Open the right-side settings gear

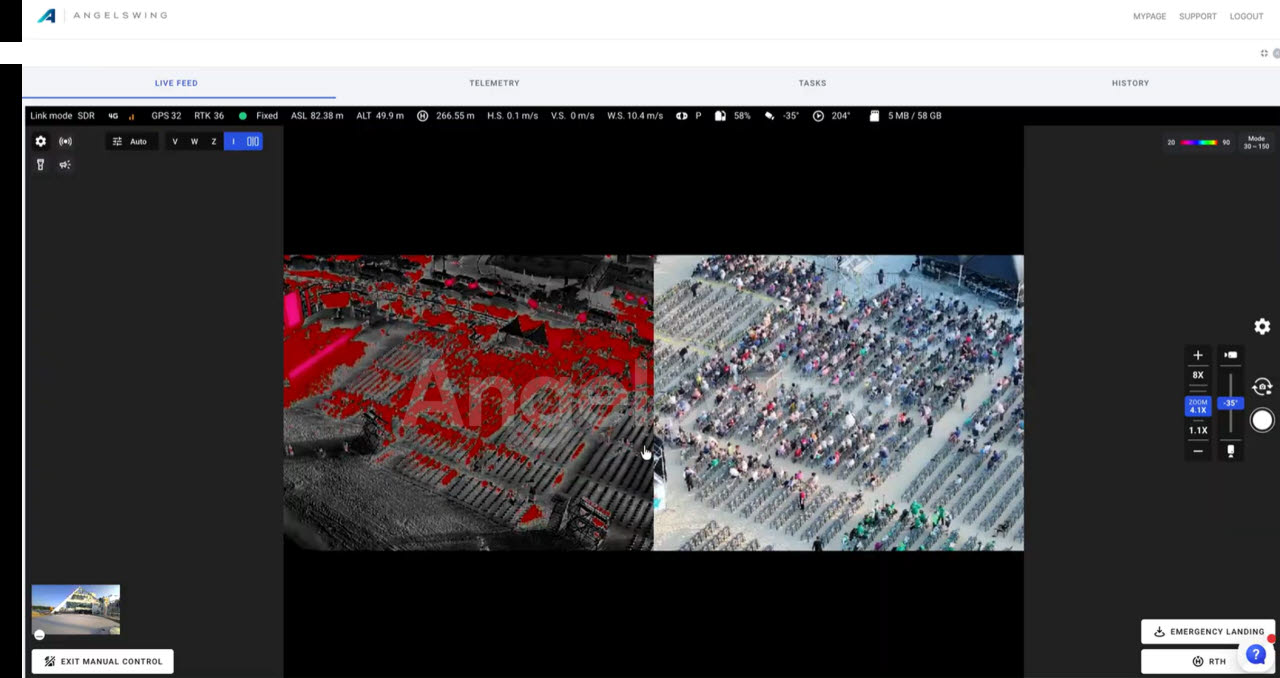[x=1262, y=326]
